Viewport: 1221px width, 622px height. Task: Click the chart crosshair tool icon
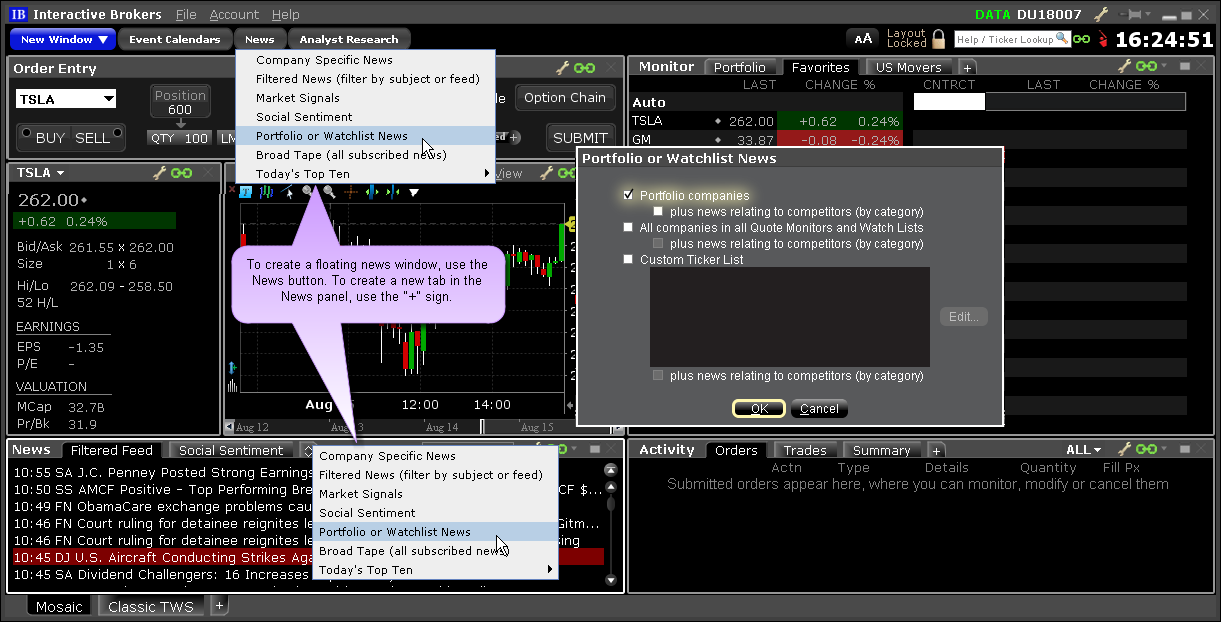350,191
